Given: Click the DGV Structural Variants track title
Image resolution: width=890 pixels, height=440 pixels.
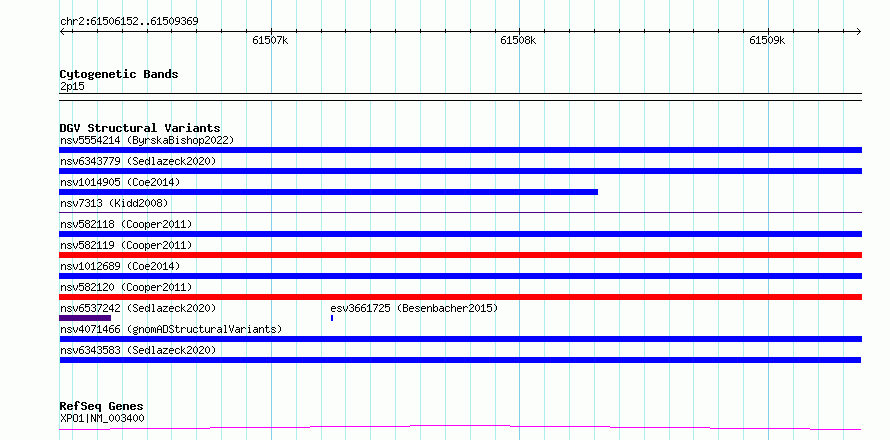Looking at the screenshot, I should [x=140, y=128].
